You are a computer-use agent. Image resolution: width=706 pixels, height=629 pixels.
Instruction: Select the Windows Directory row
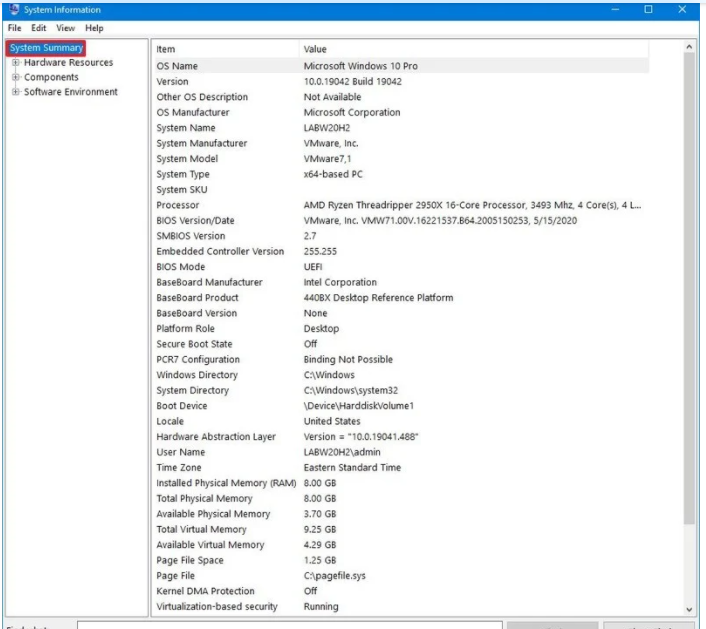click(x=401, y=375)
